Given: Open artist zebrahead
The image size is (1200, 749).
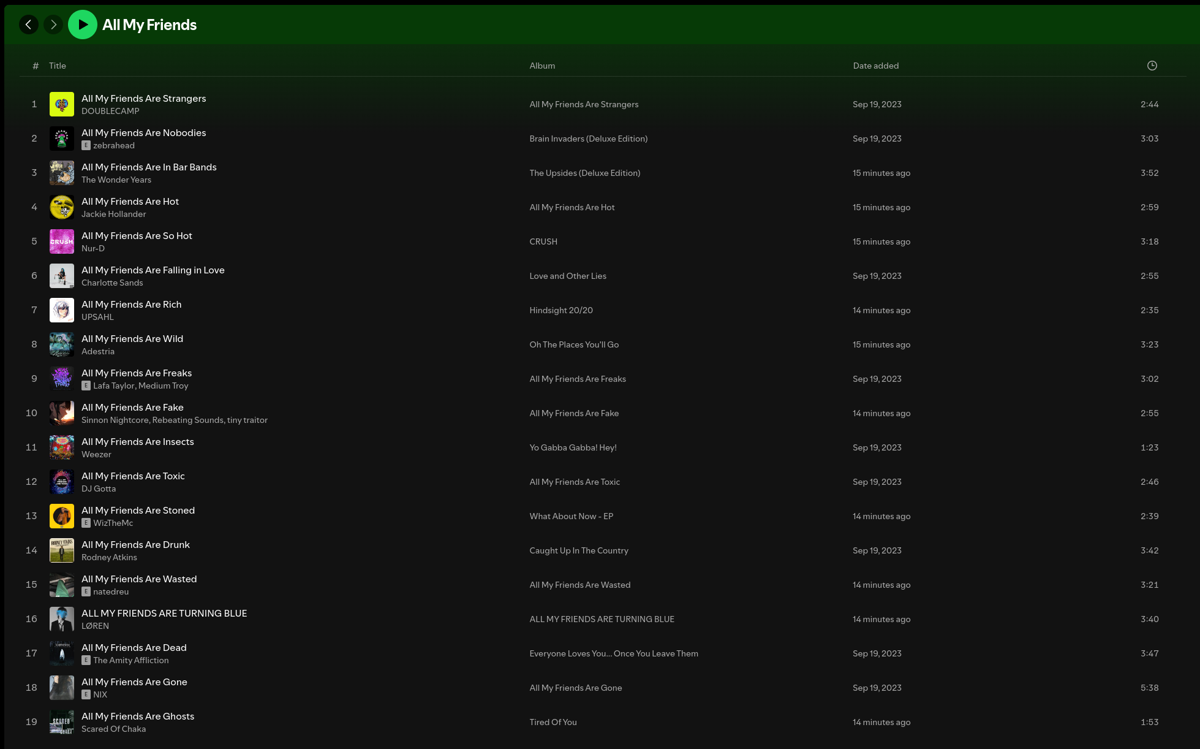Looking at the screenshot, I should coord(114,145).
